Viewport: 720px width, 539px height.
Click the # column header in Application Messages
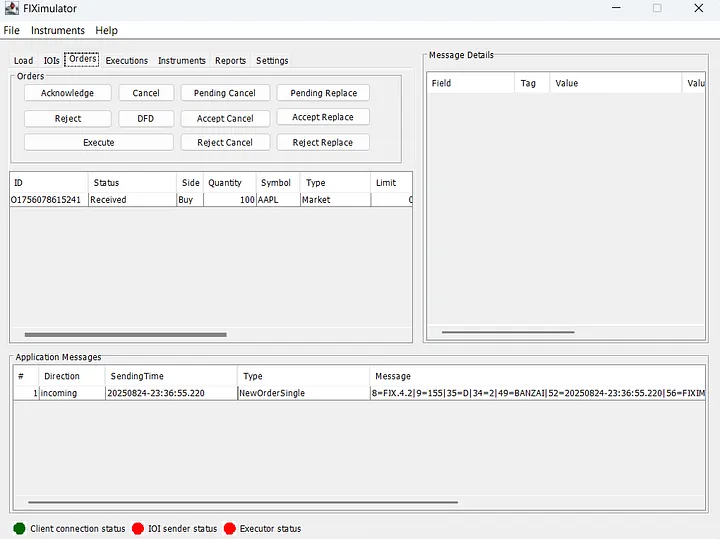pyautogui.click(x=26, y=376)
